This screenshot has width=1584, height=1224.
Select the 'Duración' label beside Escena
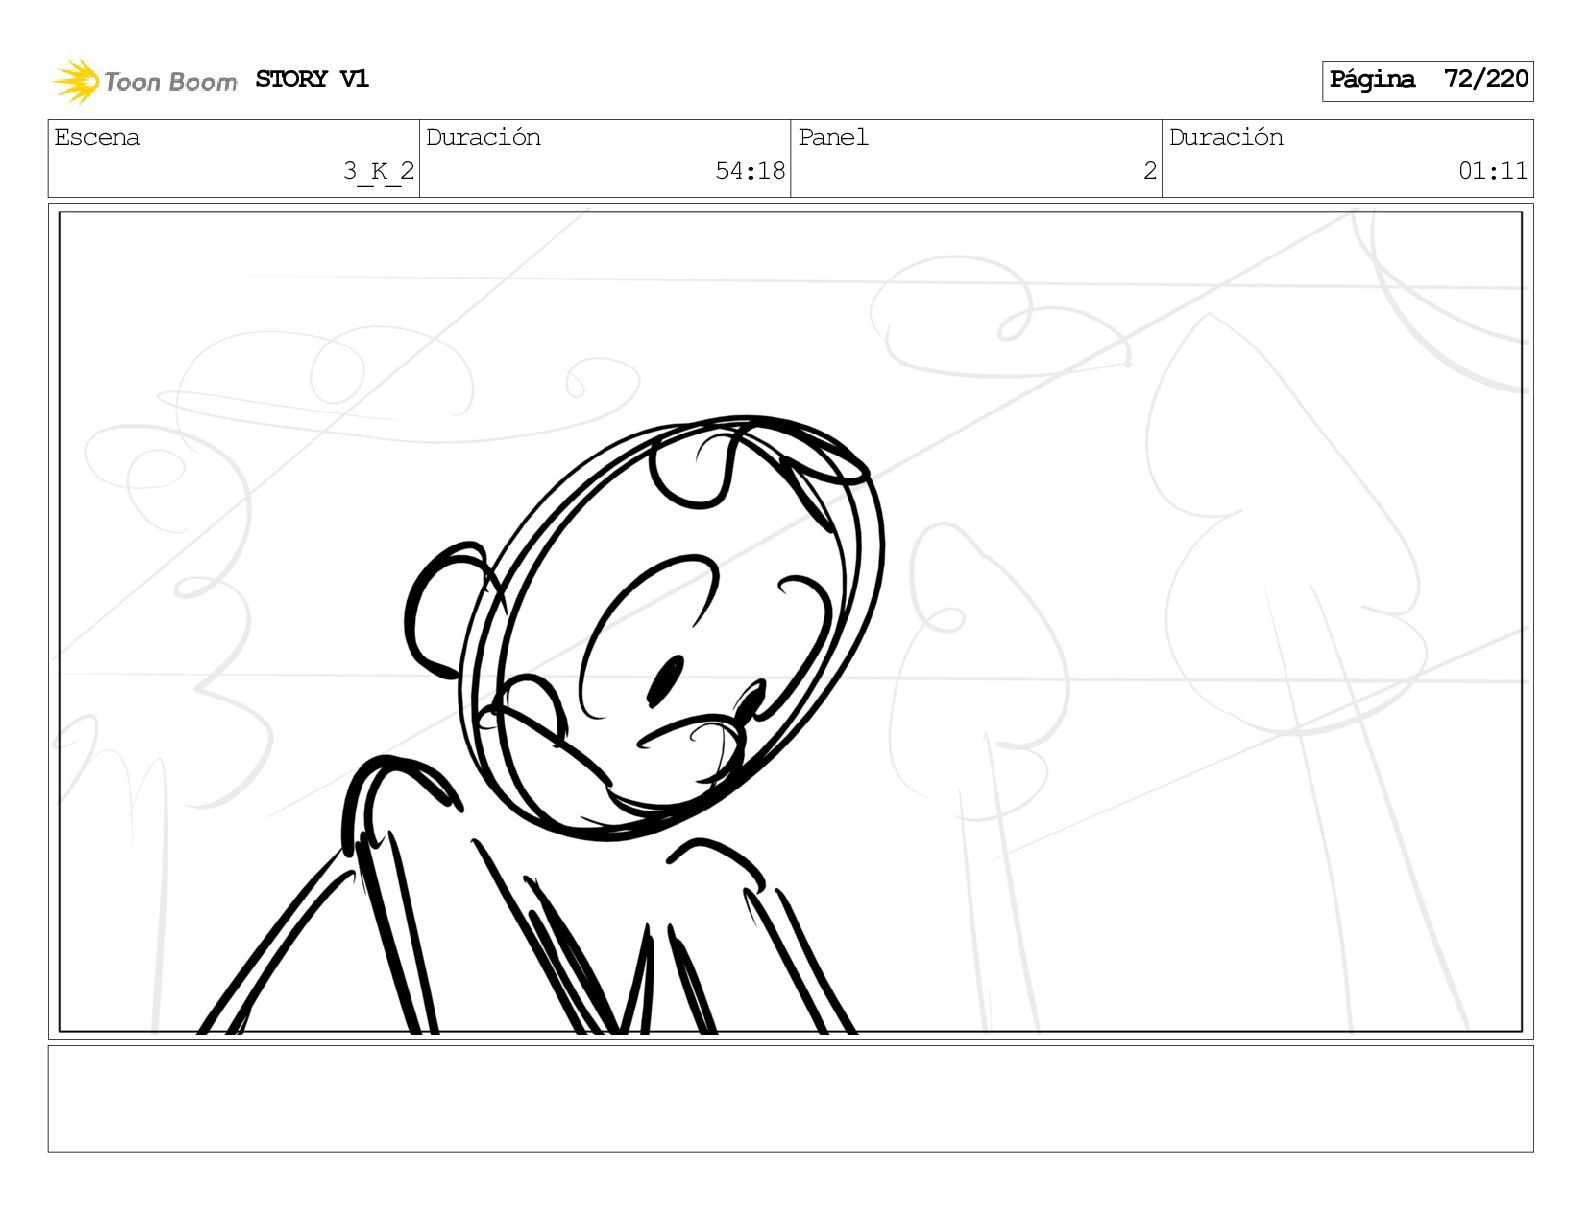483,137
